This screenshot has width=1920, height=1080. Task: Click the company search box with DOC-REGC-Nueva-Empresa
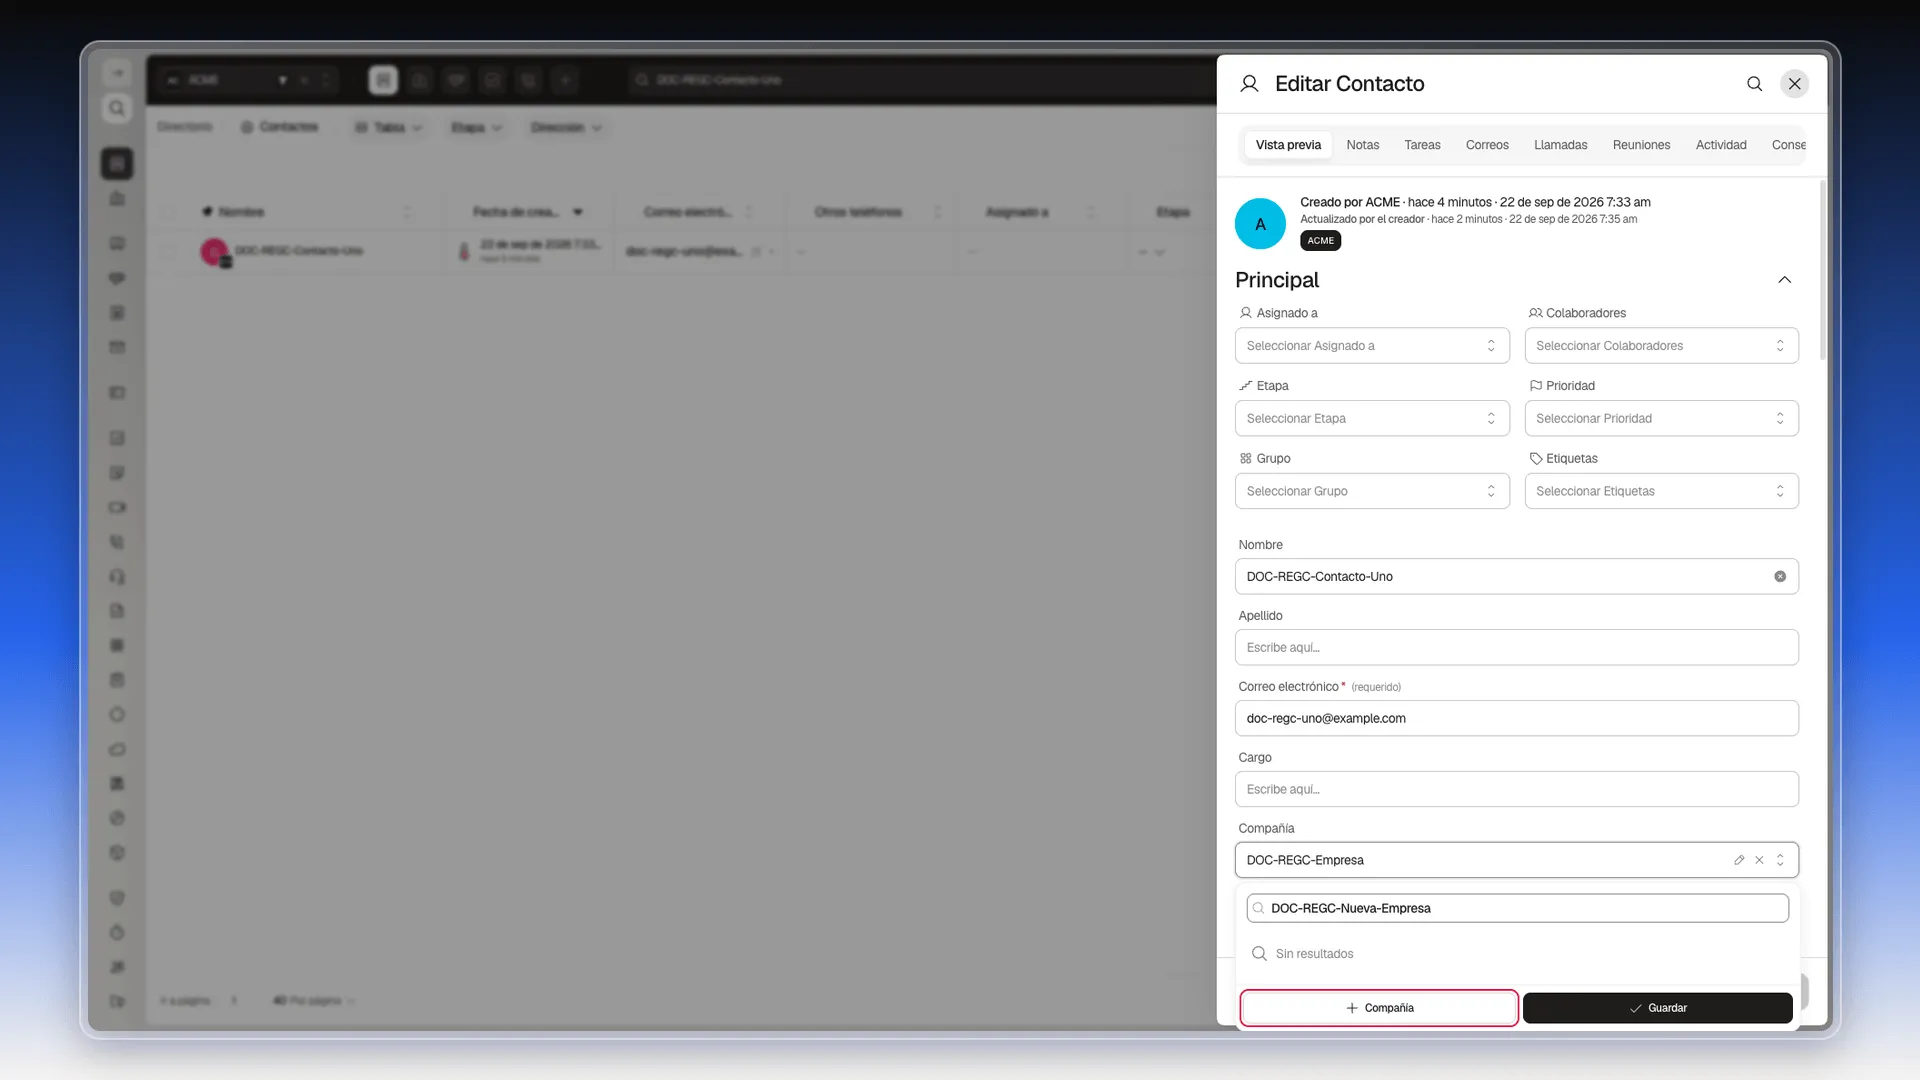click(1517, 909)
